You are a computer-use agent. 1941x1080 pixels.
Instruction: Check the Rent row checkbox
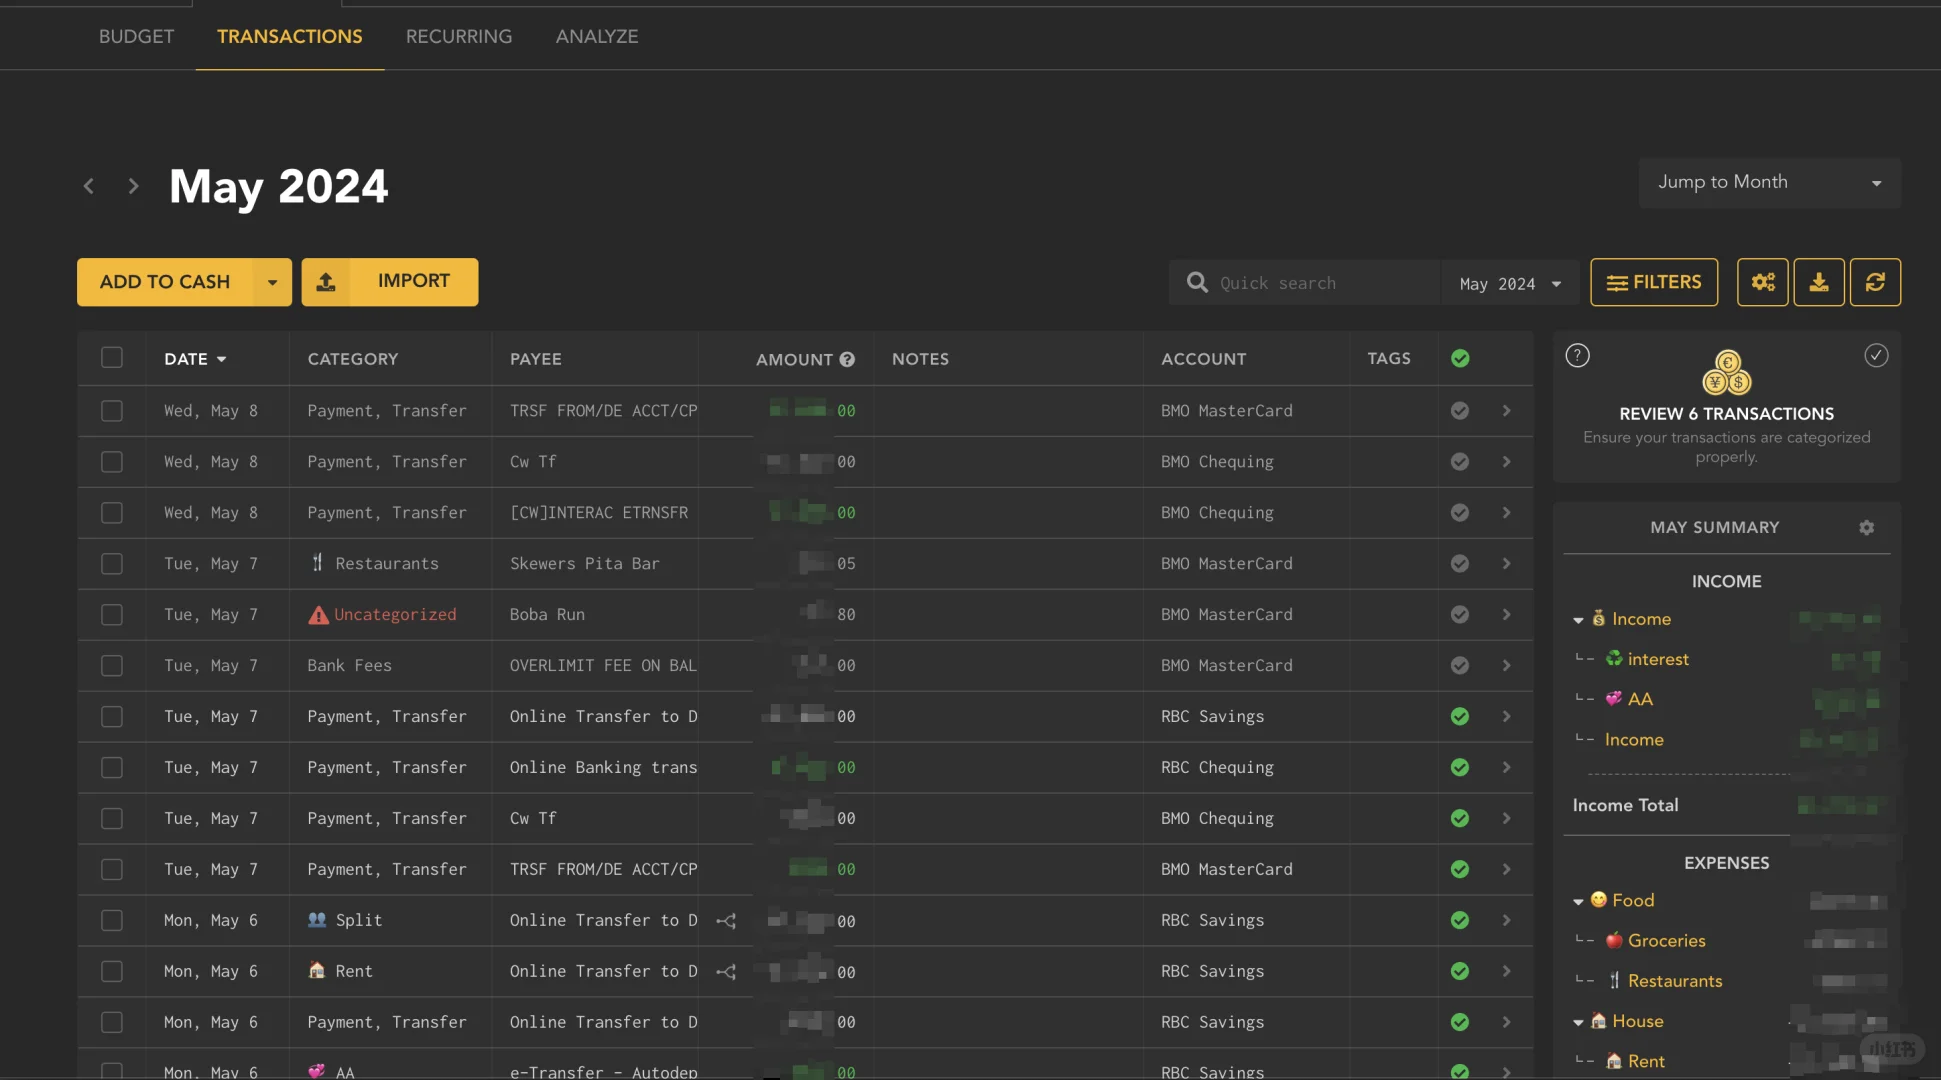112,972
